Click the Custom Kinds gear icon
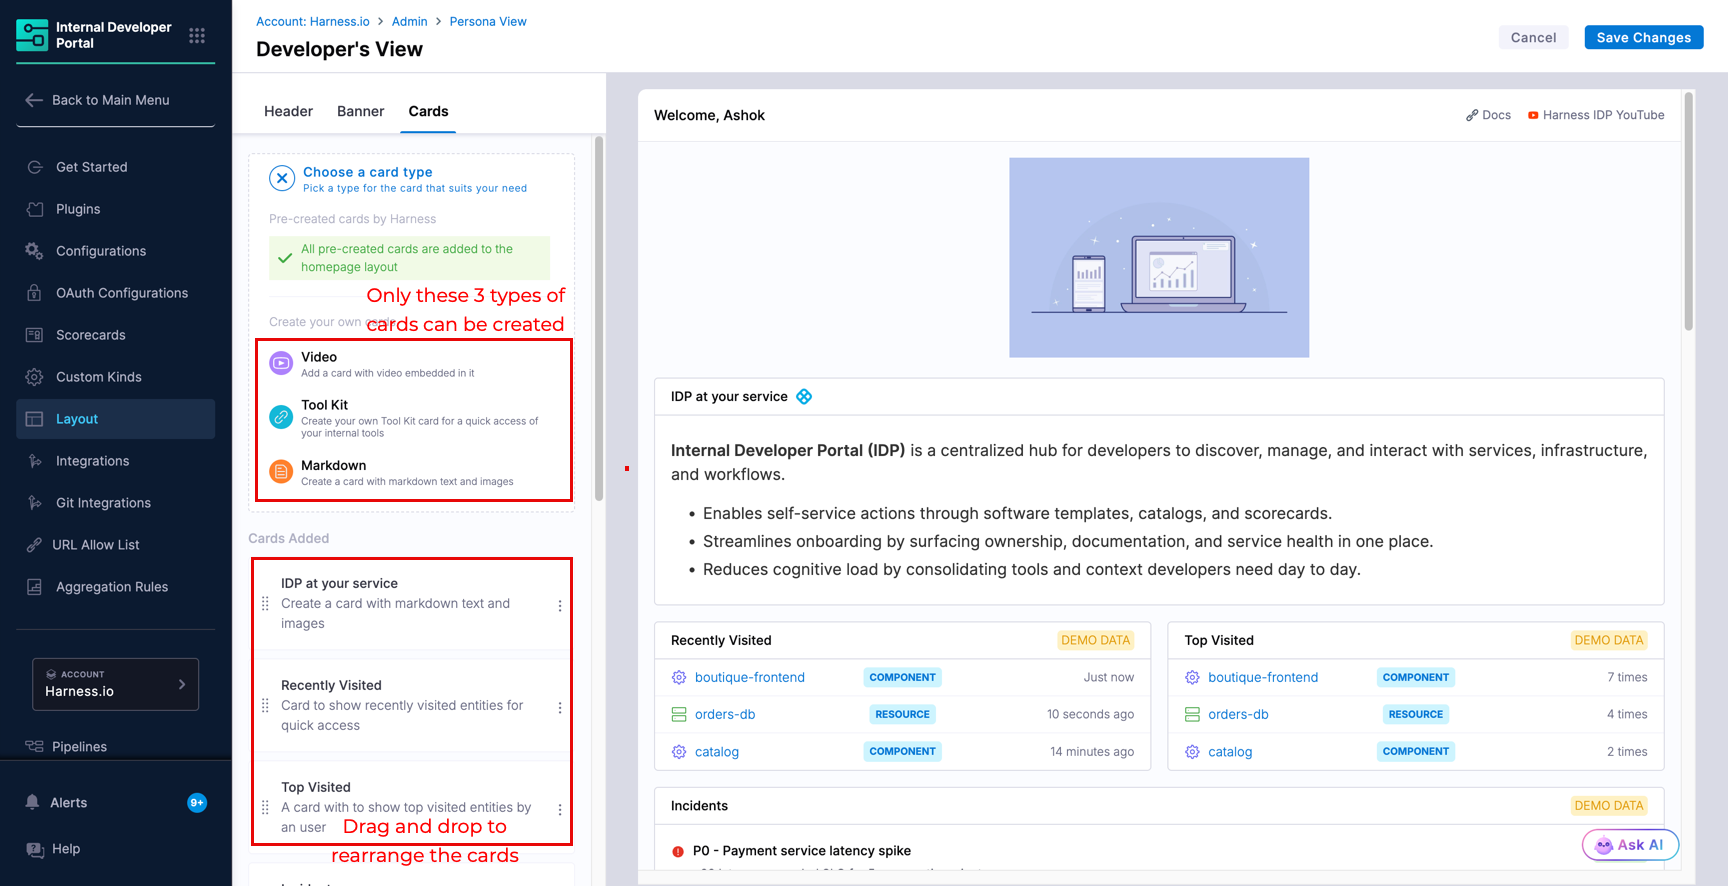 pyautogui.click(x=34, y=377)
